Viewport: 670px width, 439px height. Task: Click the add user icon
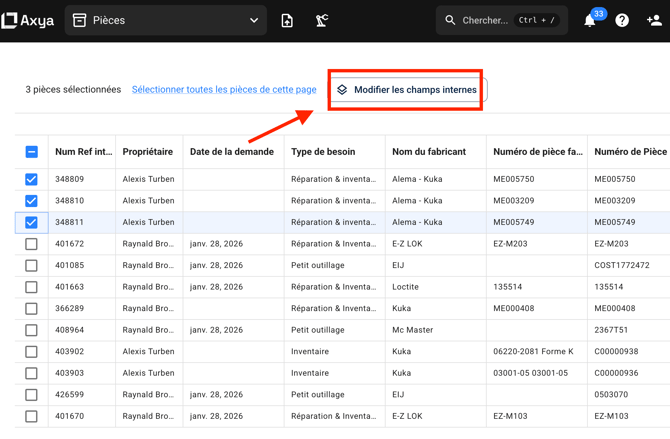[x=654, y=20]
